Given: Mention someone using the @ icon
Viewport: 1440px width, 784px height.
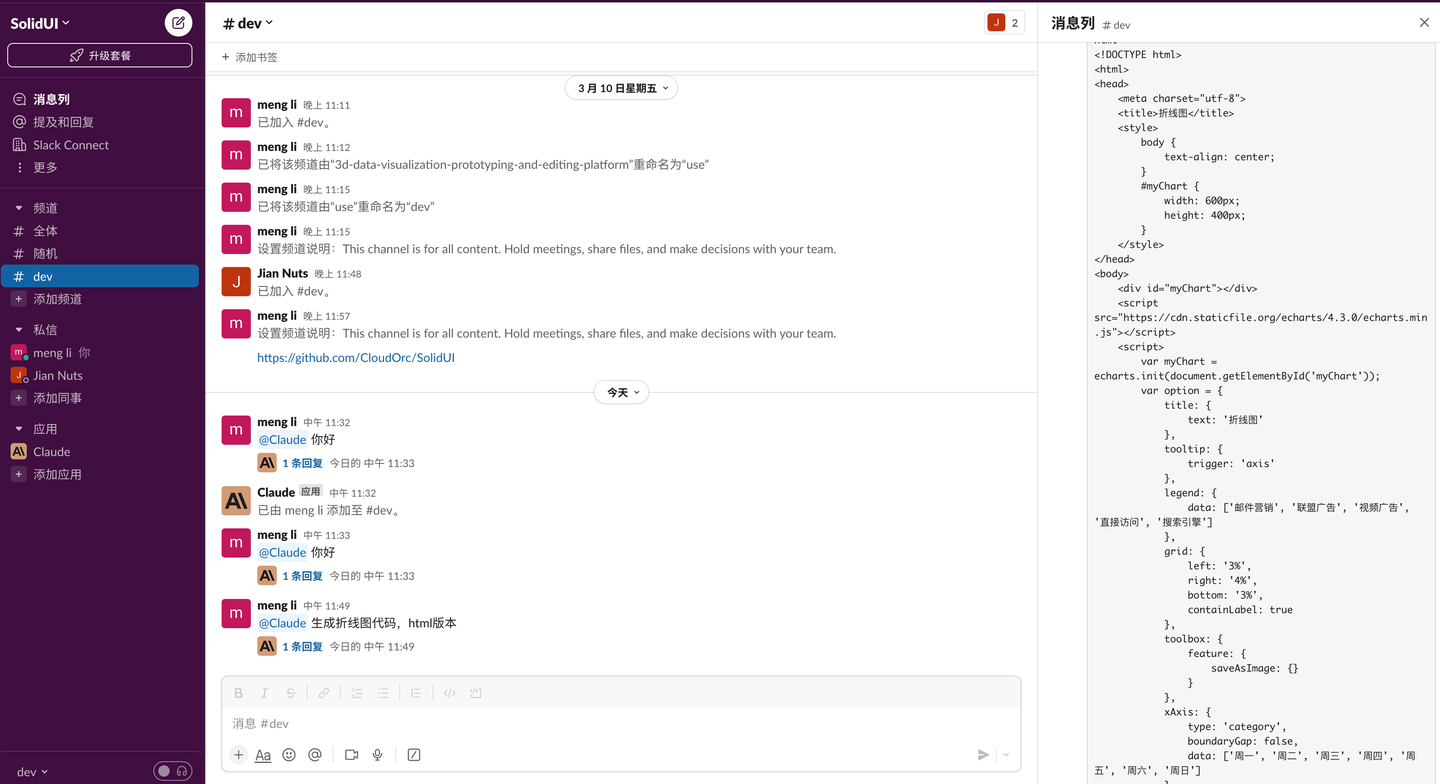Looking at the screenshot, I should (315, 755).
